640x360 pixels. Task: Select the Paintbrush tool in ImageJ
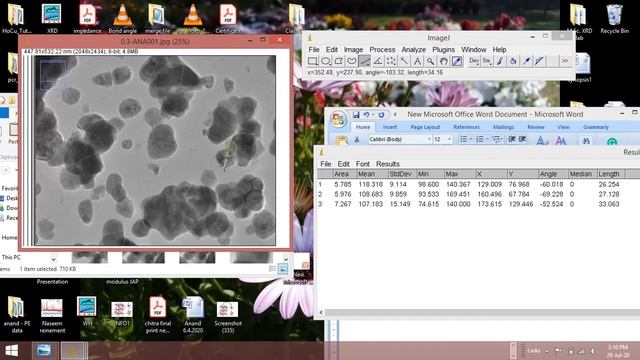(500, 61)
